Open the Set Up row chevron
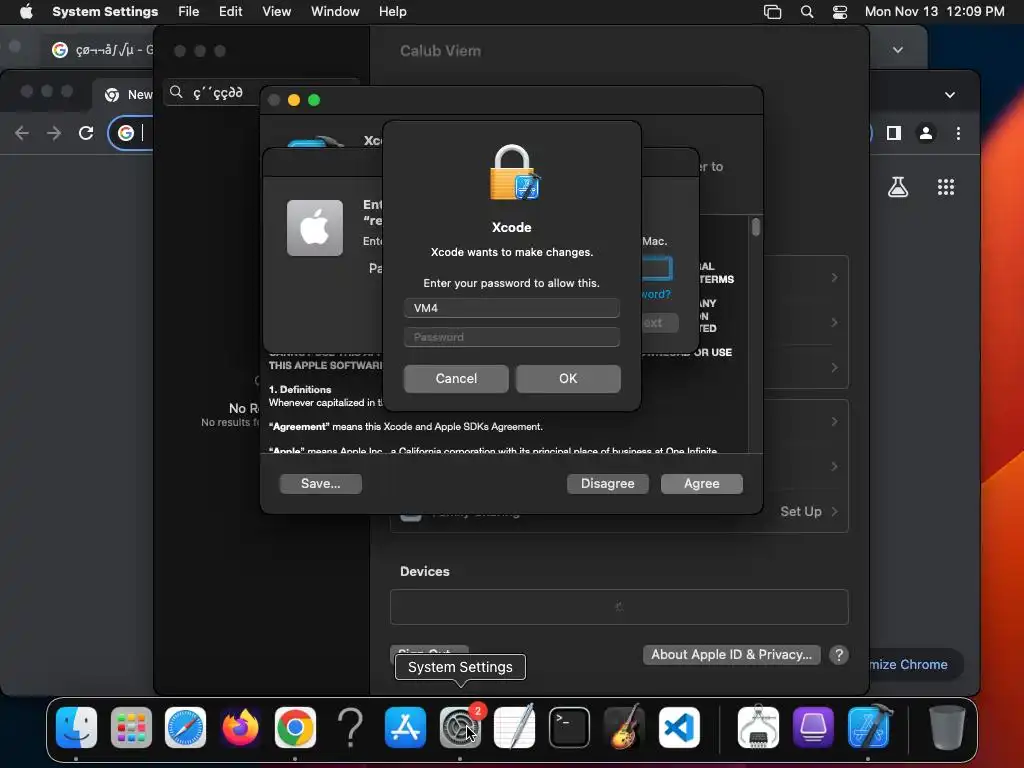The width and height of the screenshot is (1024, 768). pyautogui.click(x=835, y=511)
